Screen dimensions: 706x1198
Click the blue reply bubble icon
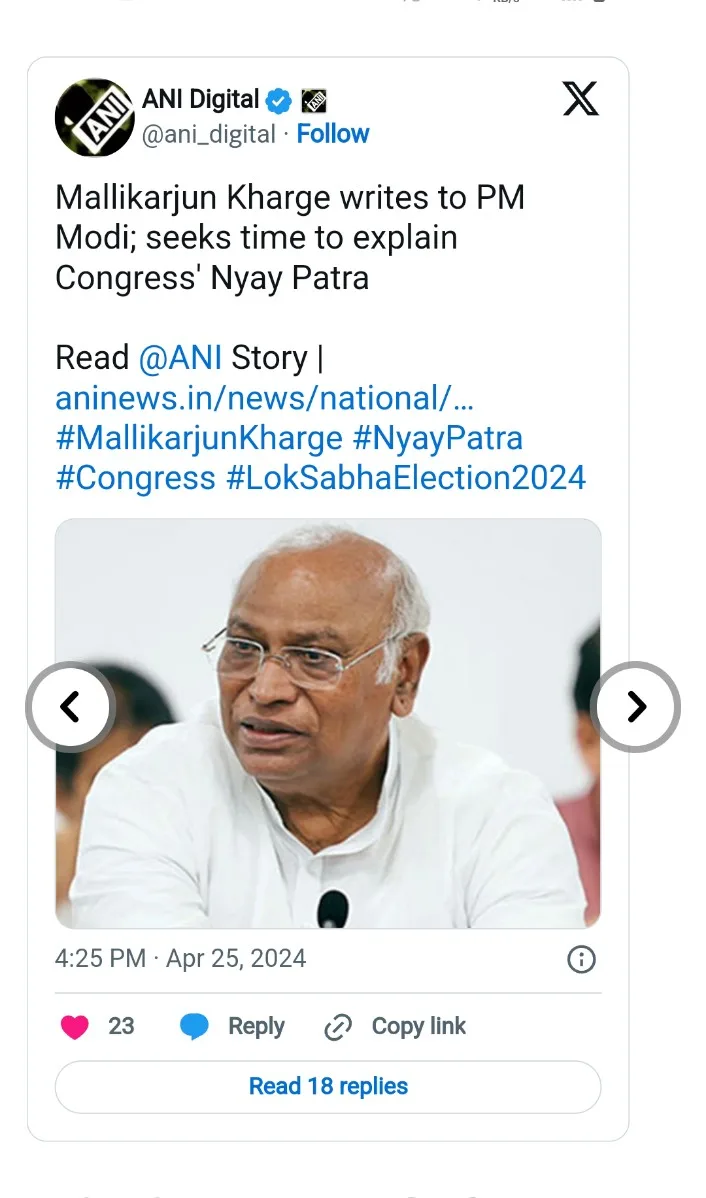tap(194, 1027)
